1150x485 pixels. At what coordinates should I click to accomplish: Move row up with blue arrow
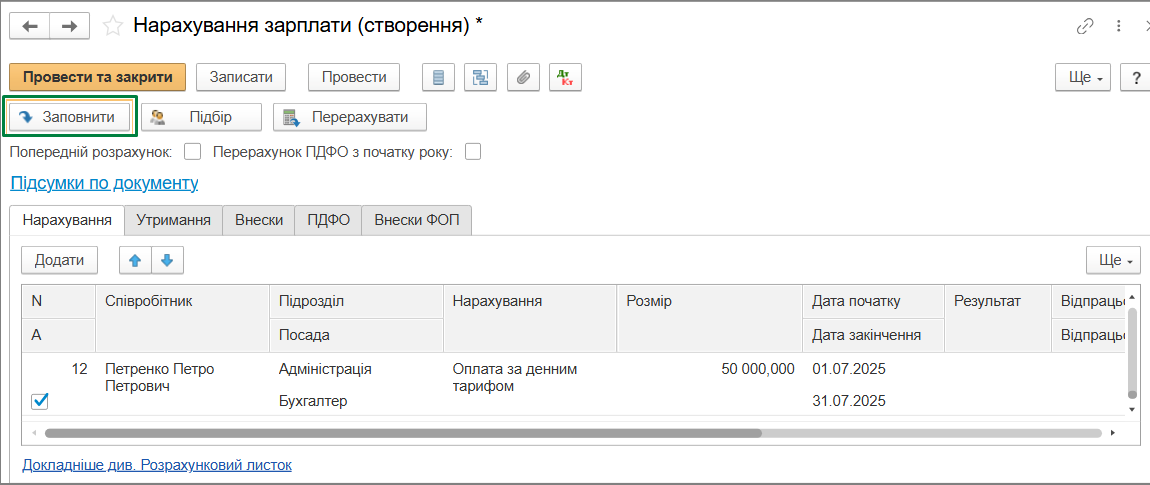(x=135, y=260)
